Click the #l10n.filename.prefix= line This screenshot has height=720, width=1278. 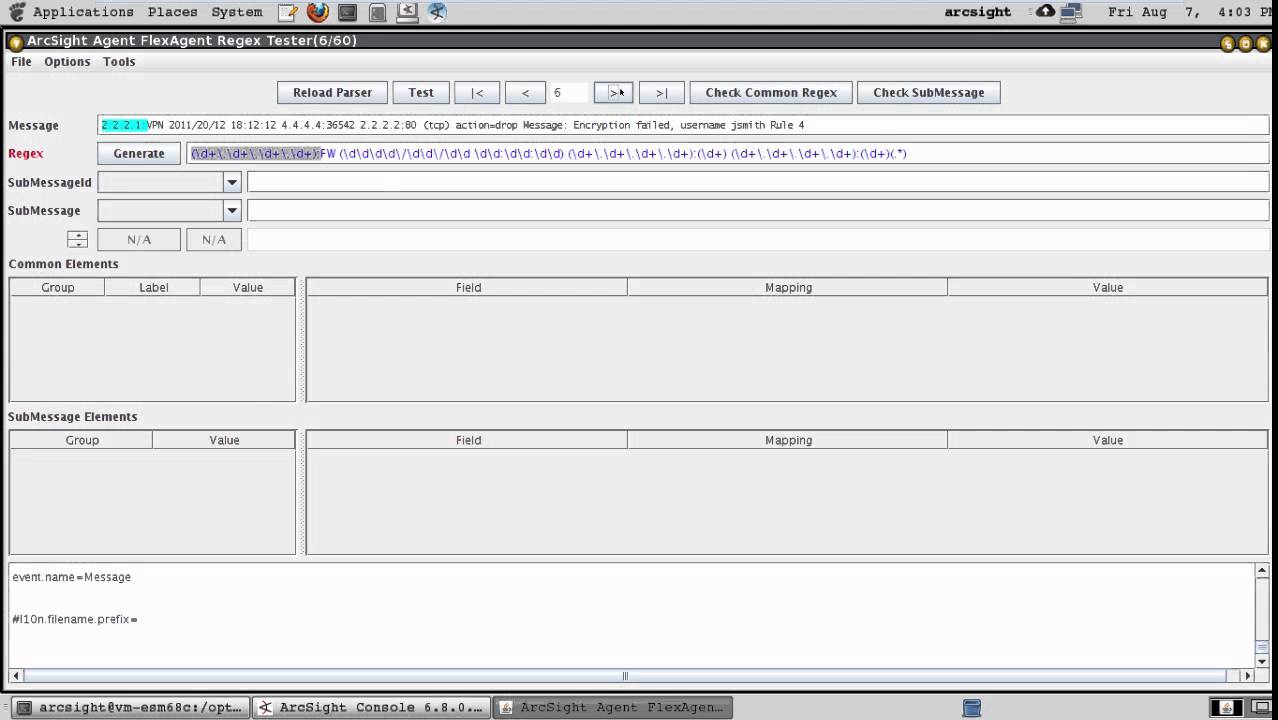(x=74, y=619)
